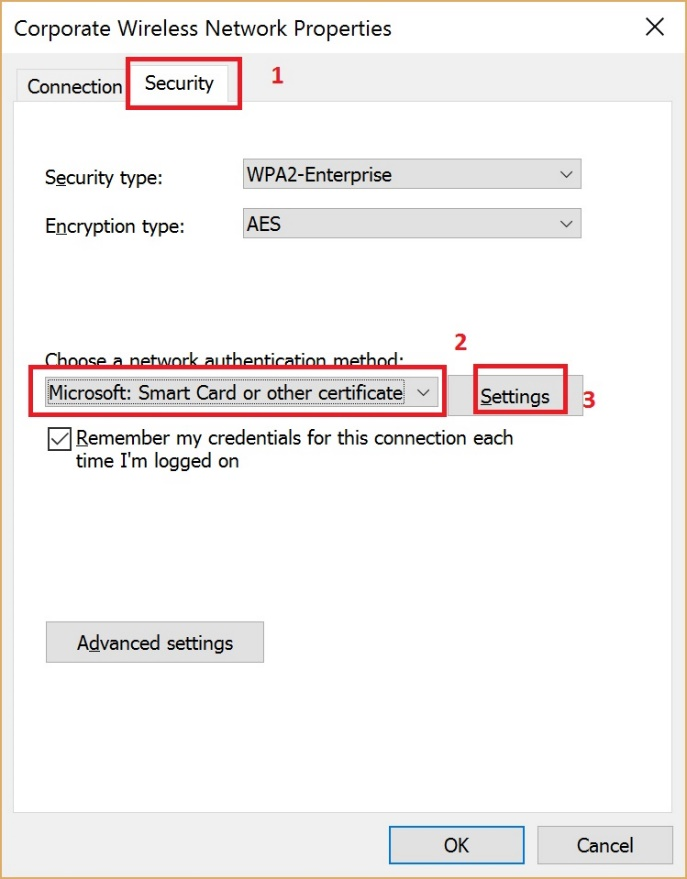Expand the Encryption type dropdown
The height and width of the screenshot is (879, 687).
click(412, 223)
